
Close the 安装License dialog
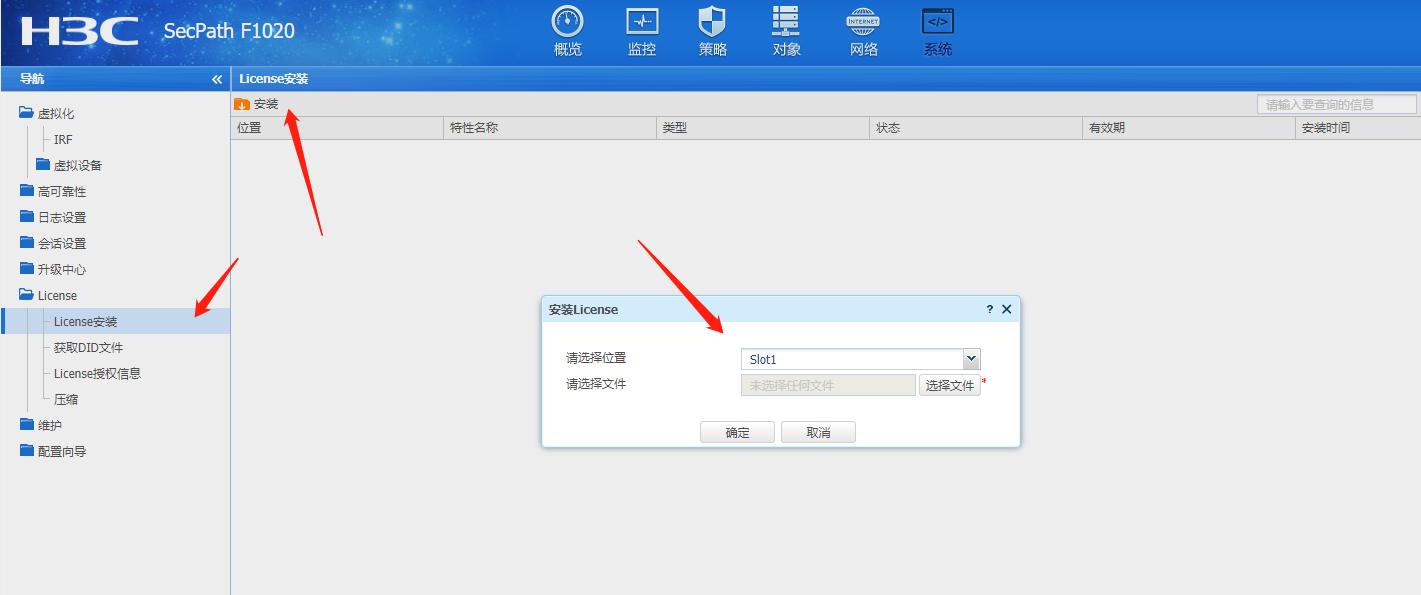click(1007, 309)
